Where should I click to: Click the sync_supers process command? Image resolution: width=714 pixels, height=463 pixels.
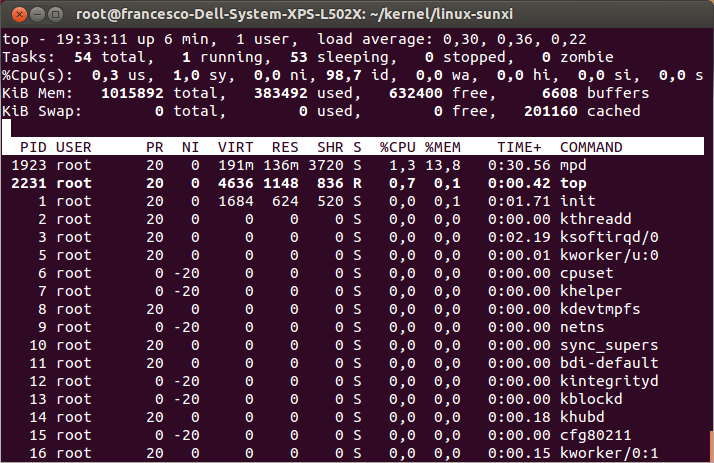[x=609, y=346]
